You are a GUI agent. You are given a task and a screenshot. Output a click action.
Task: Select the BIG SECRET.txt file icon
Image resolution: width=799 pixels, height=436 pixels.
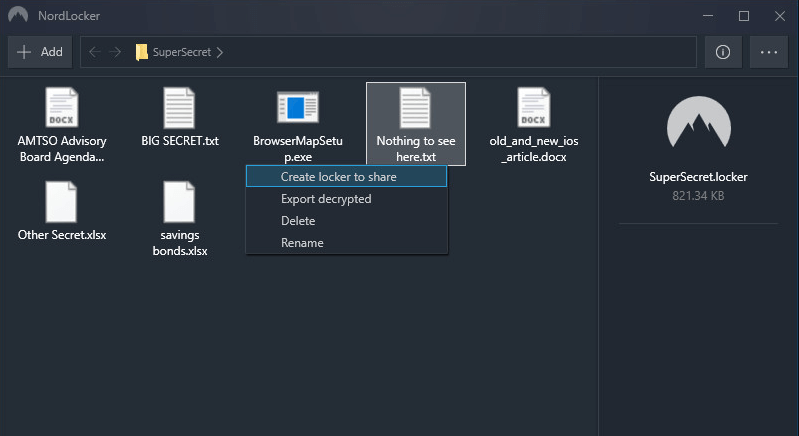[x=179, y=107]
